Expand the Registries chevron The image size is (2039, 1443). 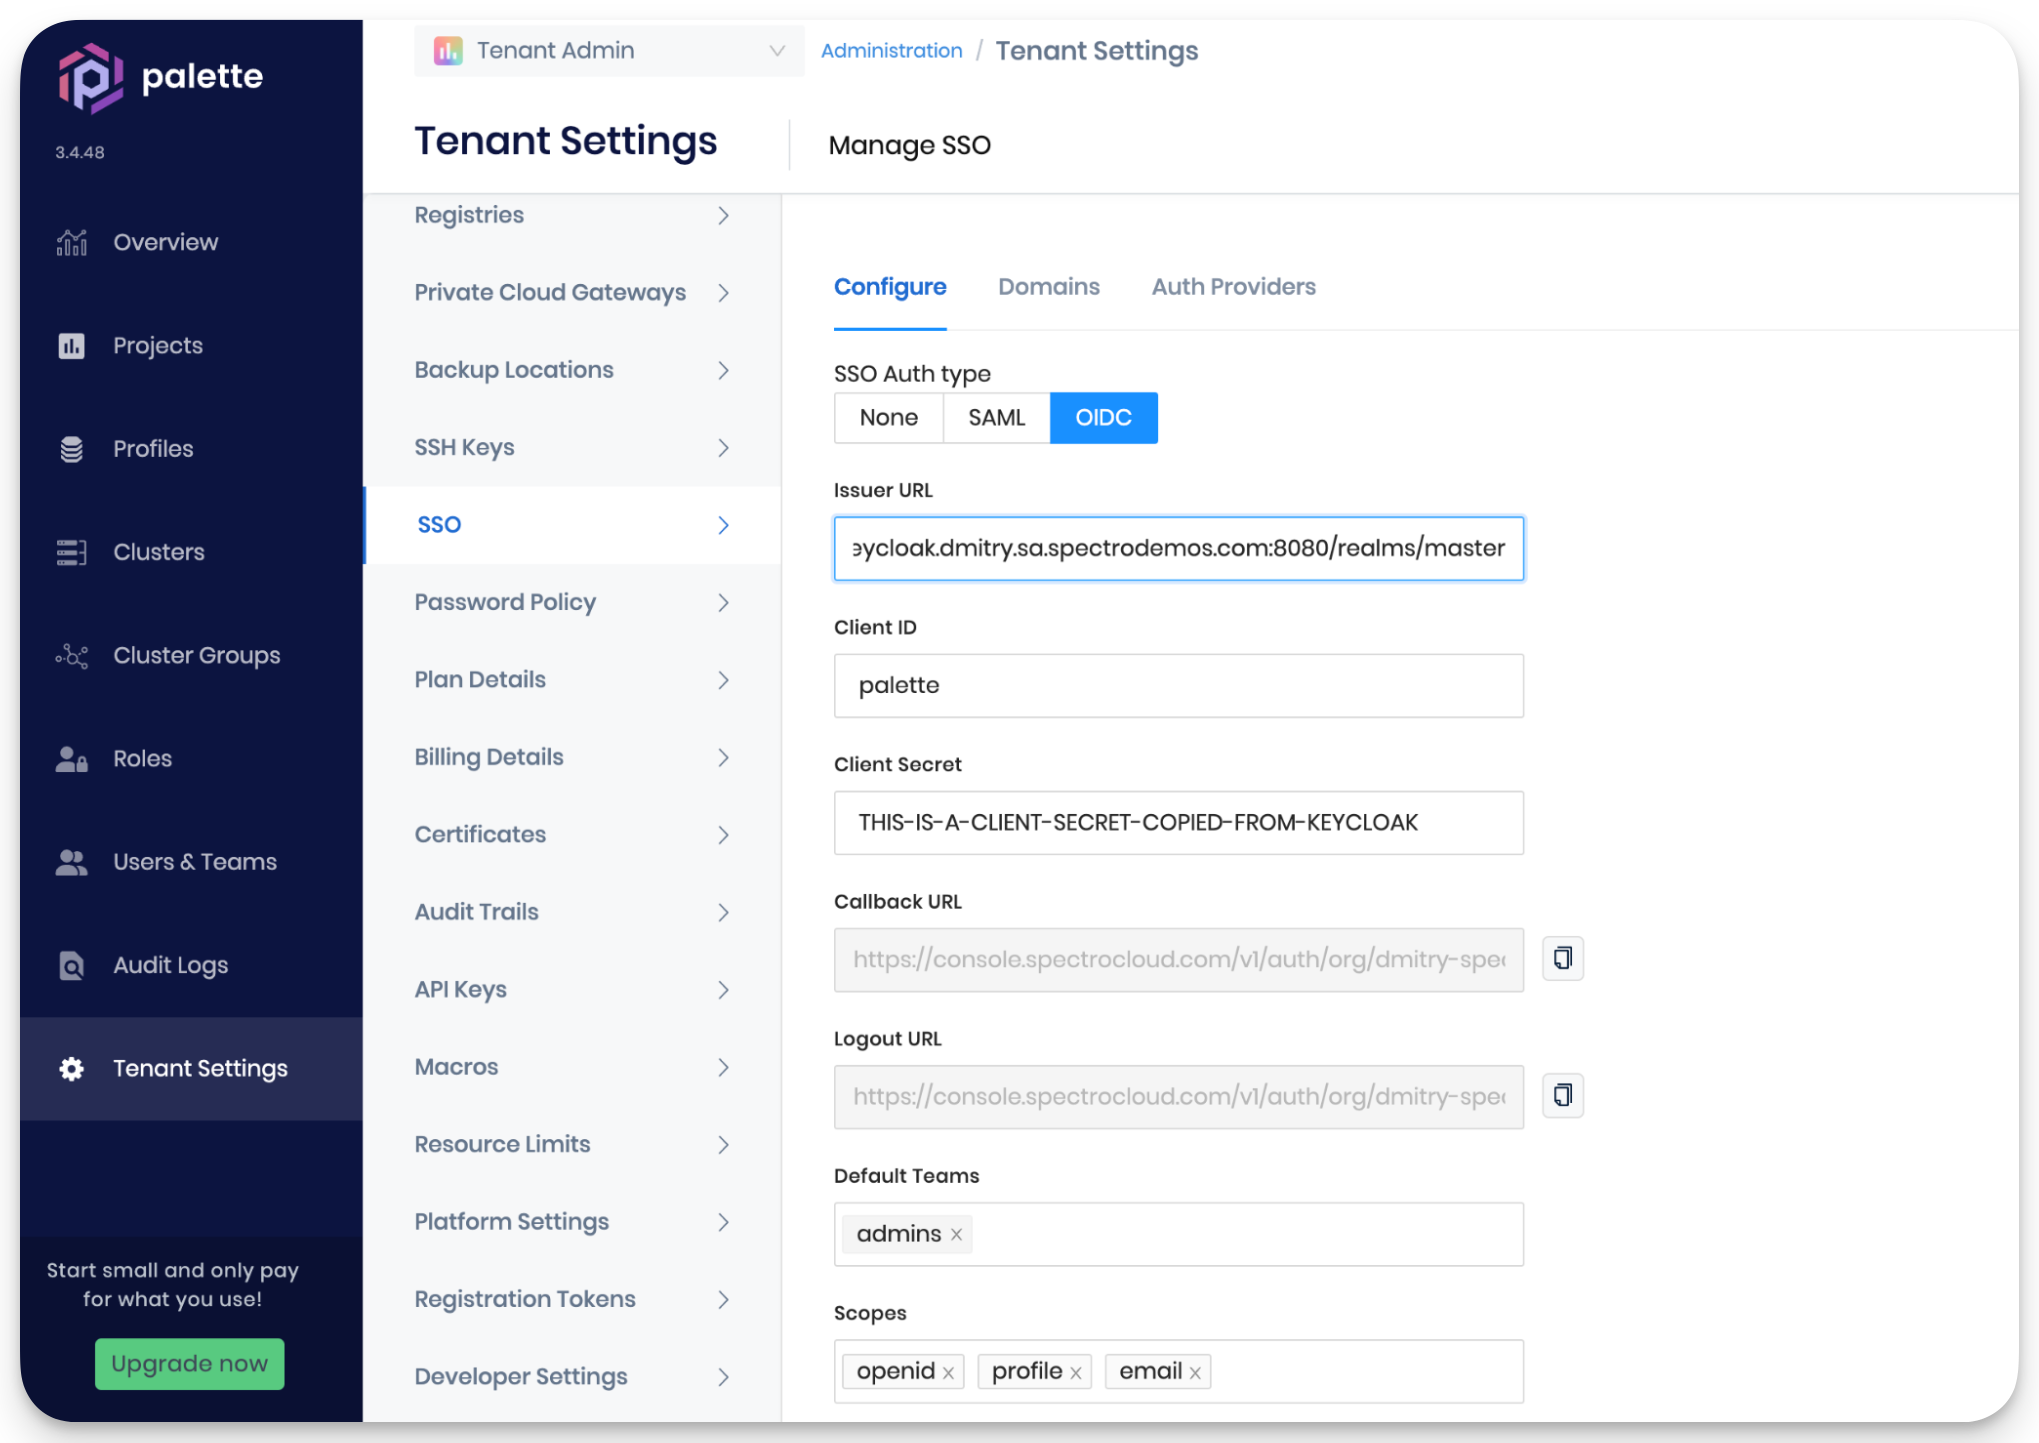pyautogui.click(x=723, y=216)
